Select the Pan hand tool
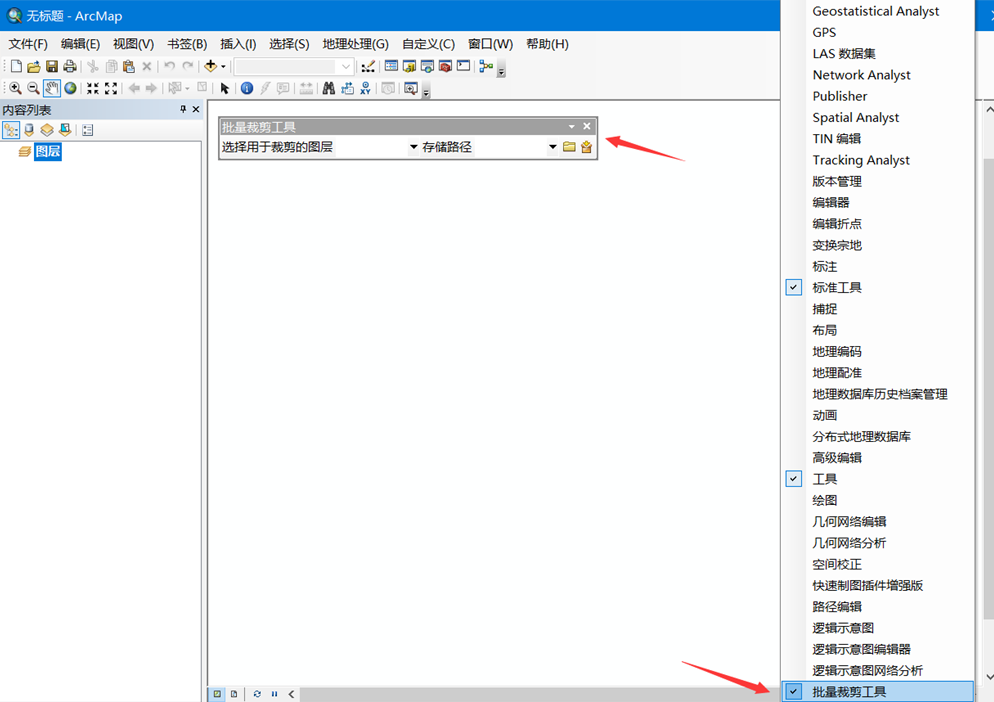 click(52, 88)
